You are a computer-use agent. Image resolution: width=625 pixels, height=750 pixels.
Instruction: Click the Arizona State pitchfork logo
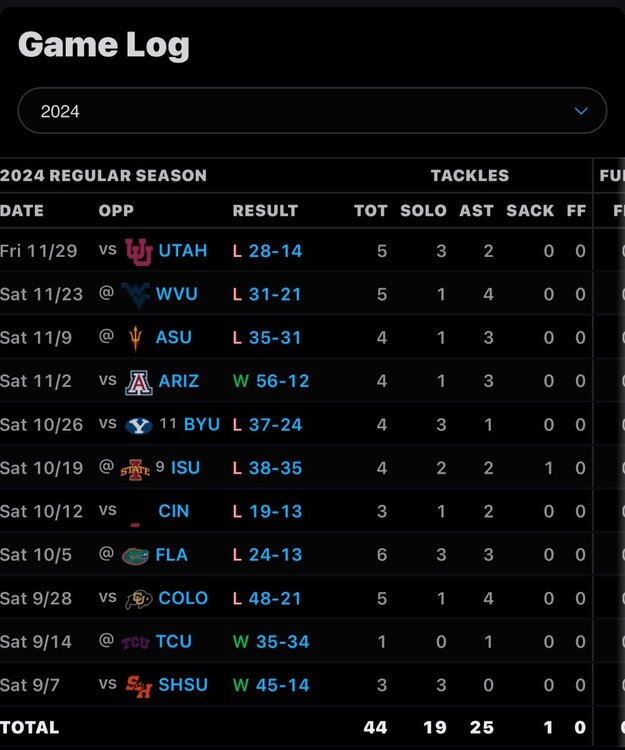136,338
